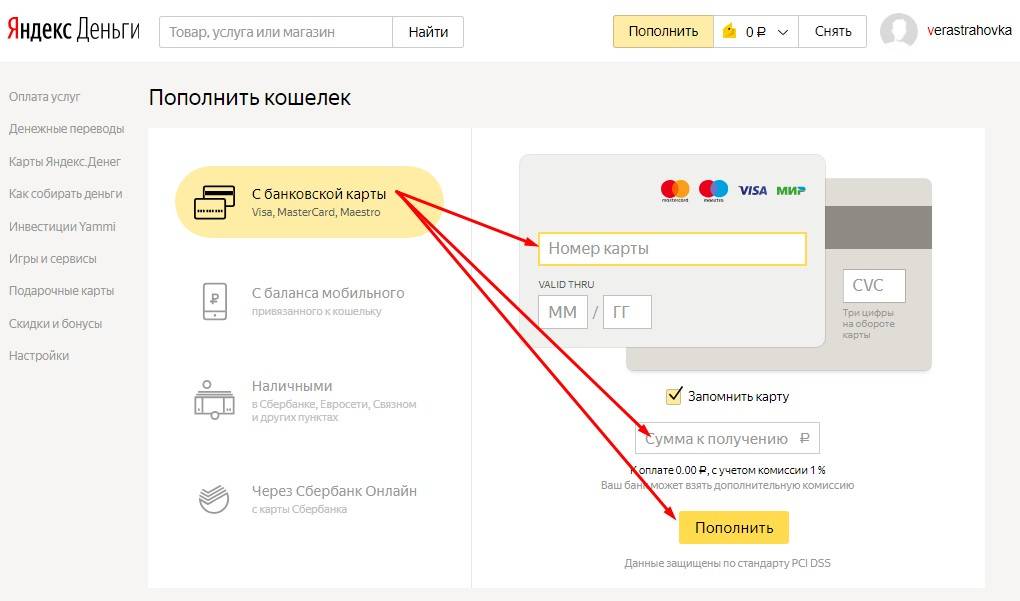Screen dimensions: 1020x601
Task: Click the Sberbank logo icon
Action: tap(214, 499)
